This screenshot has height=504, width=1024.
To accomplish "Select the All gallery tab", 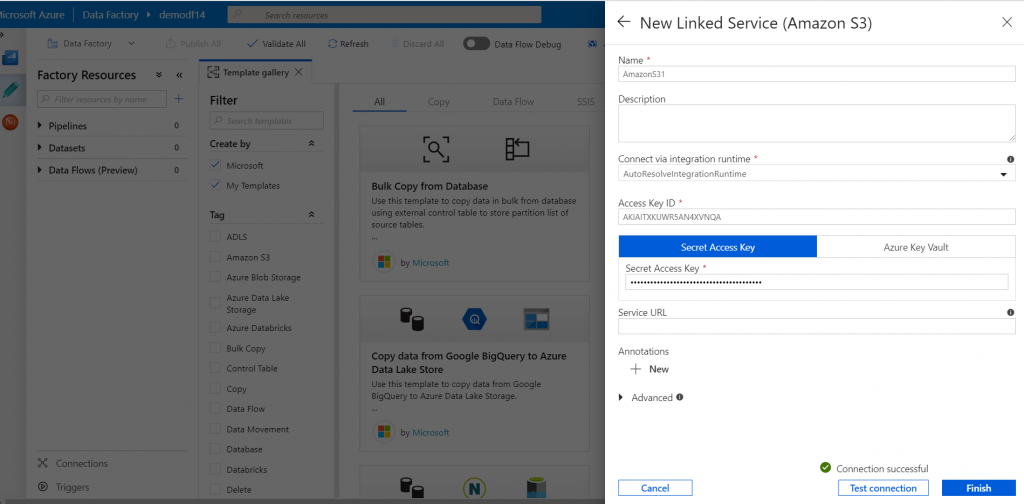I will pos(379,101).
